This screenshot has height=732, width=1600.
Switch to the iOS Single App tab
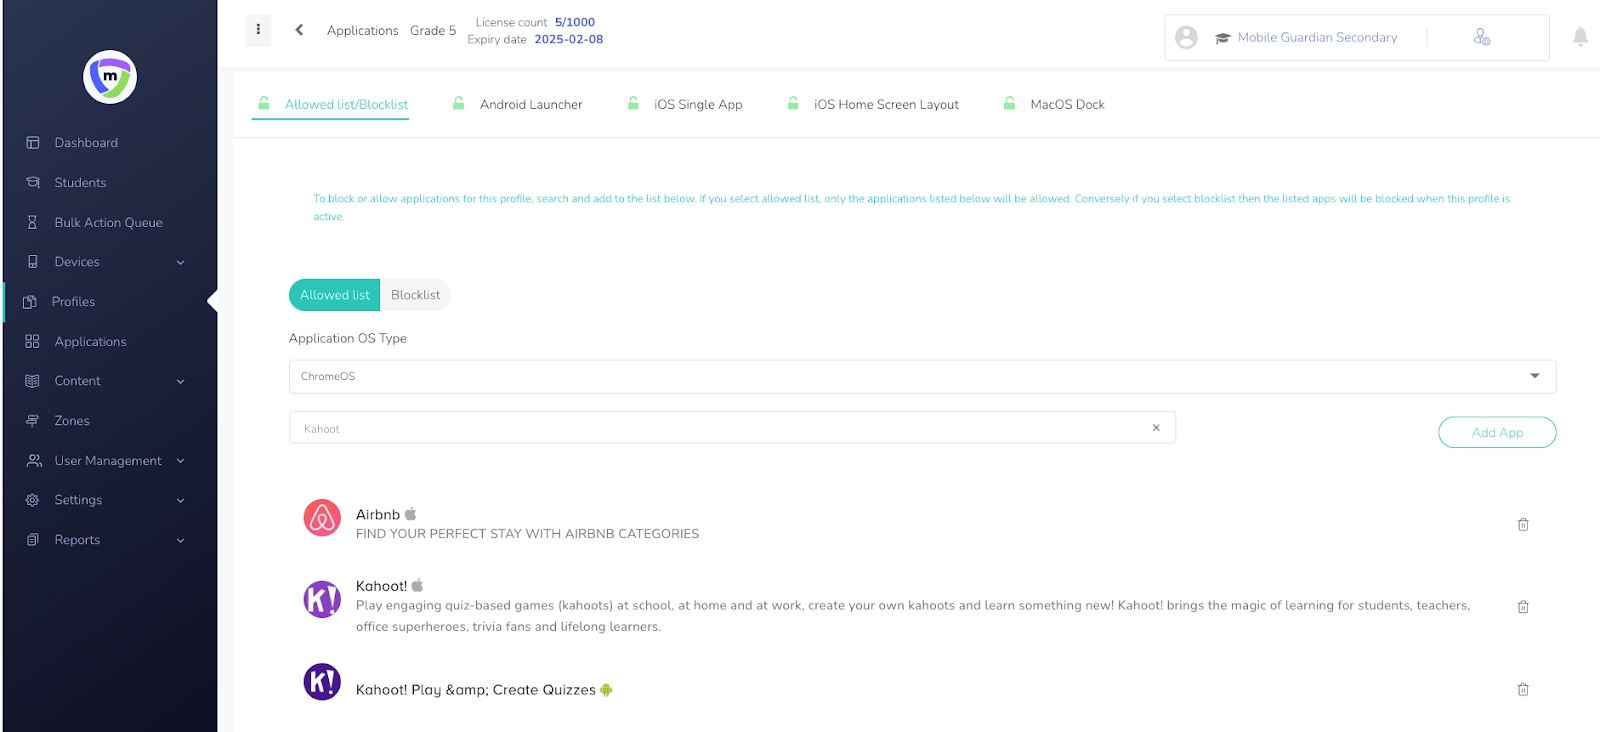tap(685, 104)
